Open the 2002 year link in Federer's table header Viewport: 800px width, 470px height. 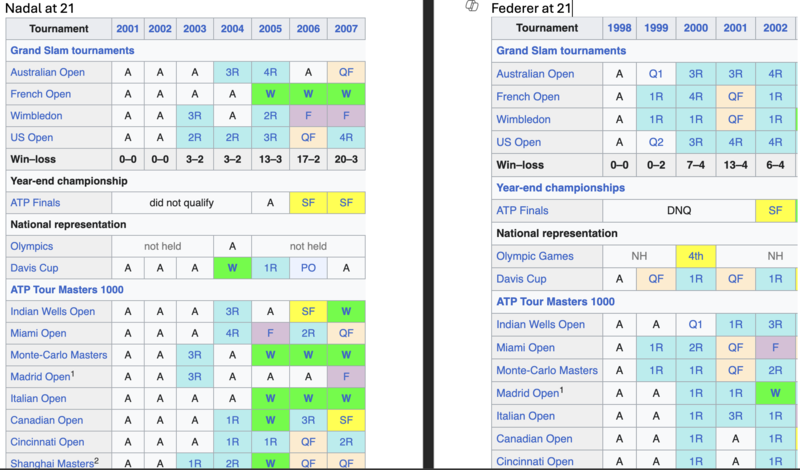tap(775, 28)
